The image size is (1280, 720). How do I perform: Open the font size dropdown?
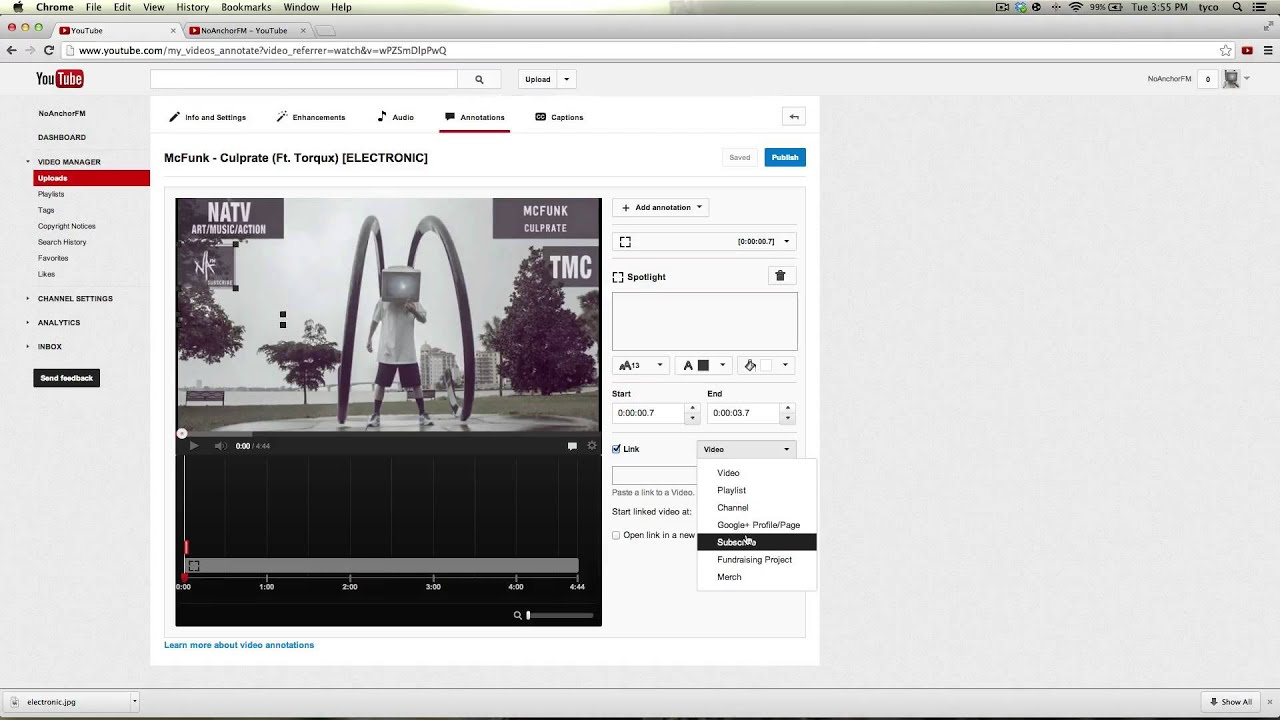[641, 365]
